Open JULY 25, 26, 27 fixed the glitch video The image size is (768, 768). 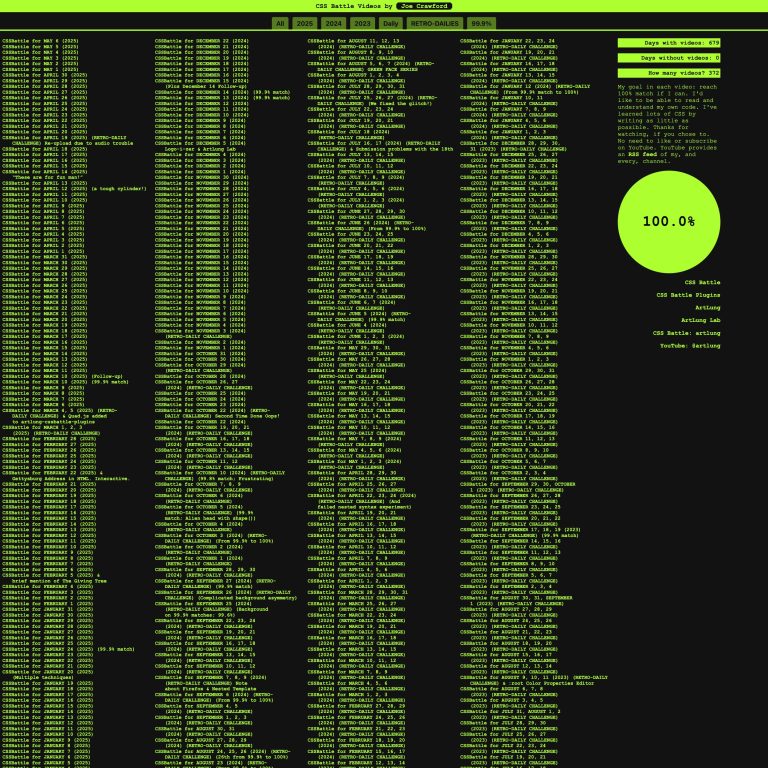click(372, 101)
